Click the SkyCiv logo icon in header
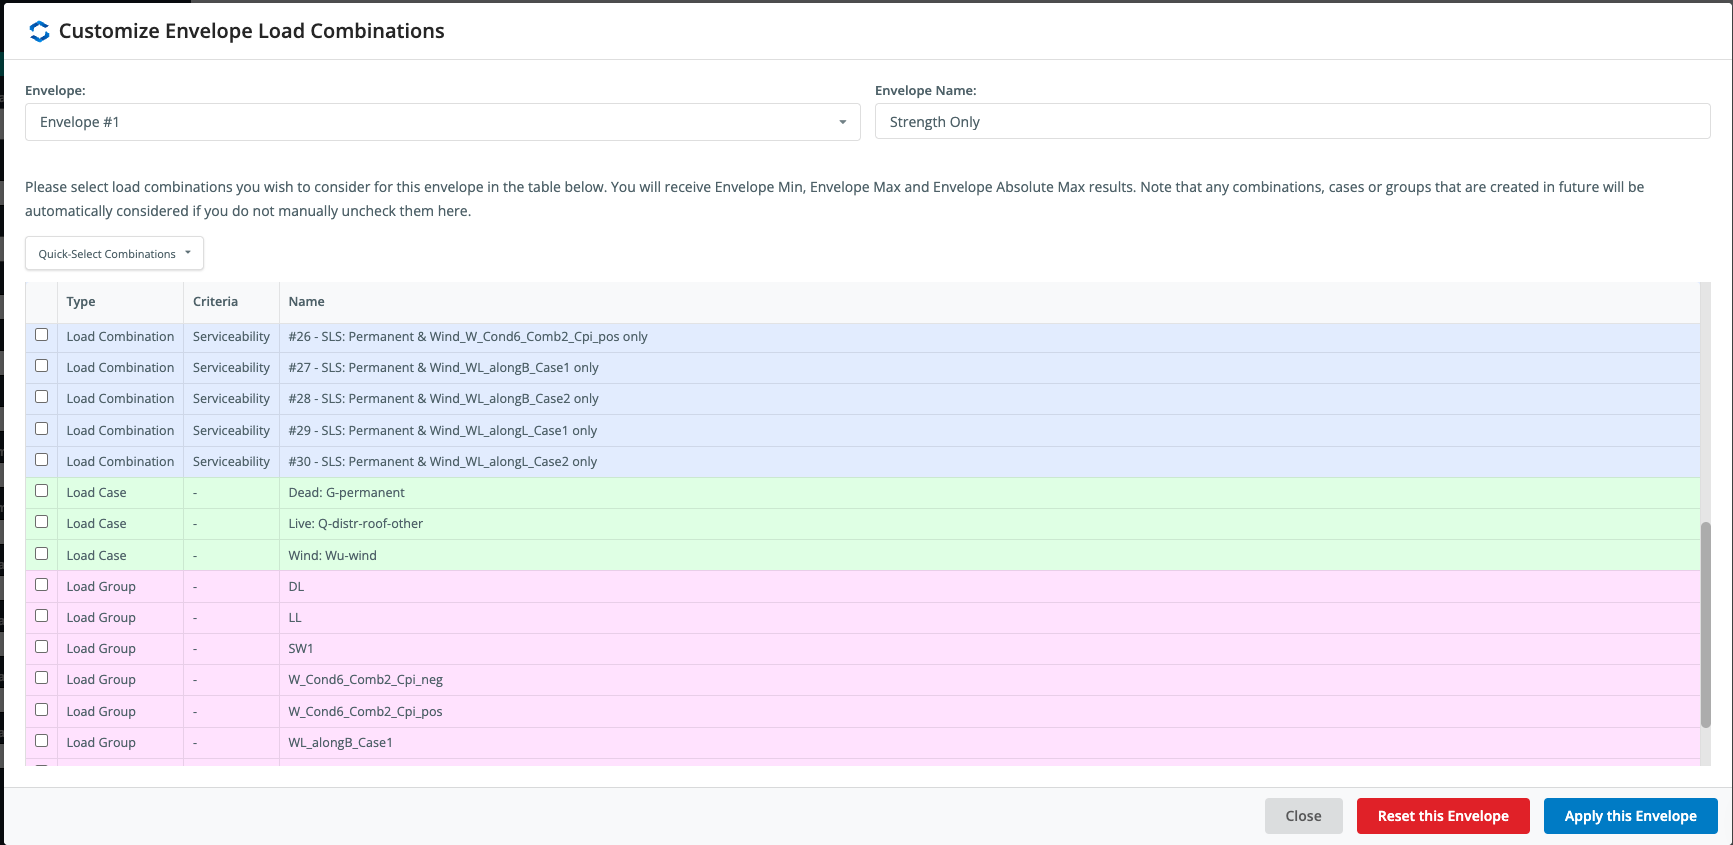Viewport: 1733px width, 845px height. coord(39,31)
